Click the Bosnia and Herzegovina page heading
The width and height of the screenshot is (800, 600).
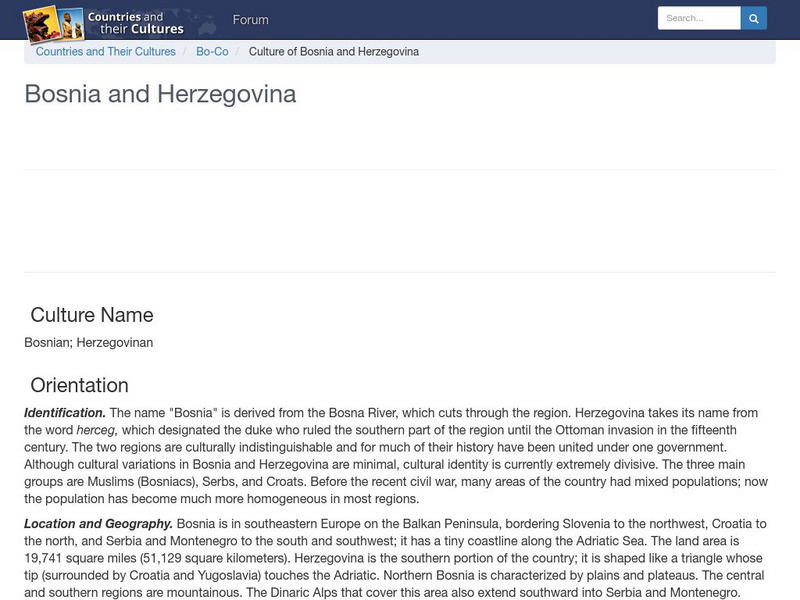click(x=160, y=96)
